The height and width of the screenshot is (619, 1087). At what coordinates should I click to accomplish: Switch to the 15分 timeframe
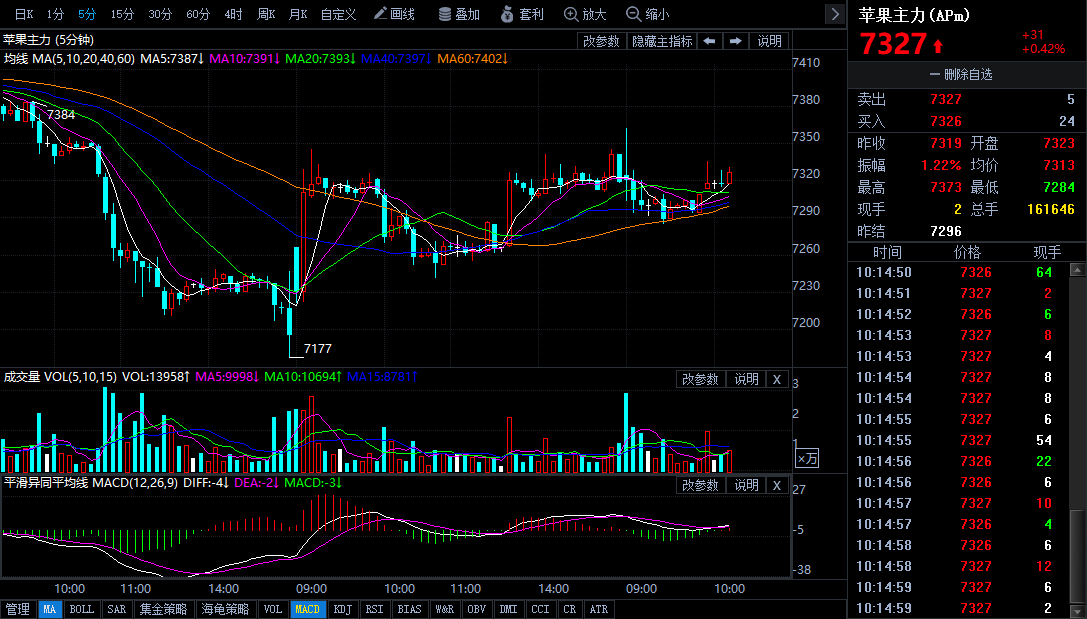(x=122, y=14)
